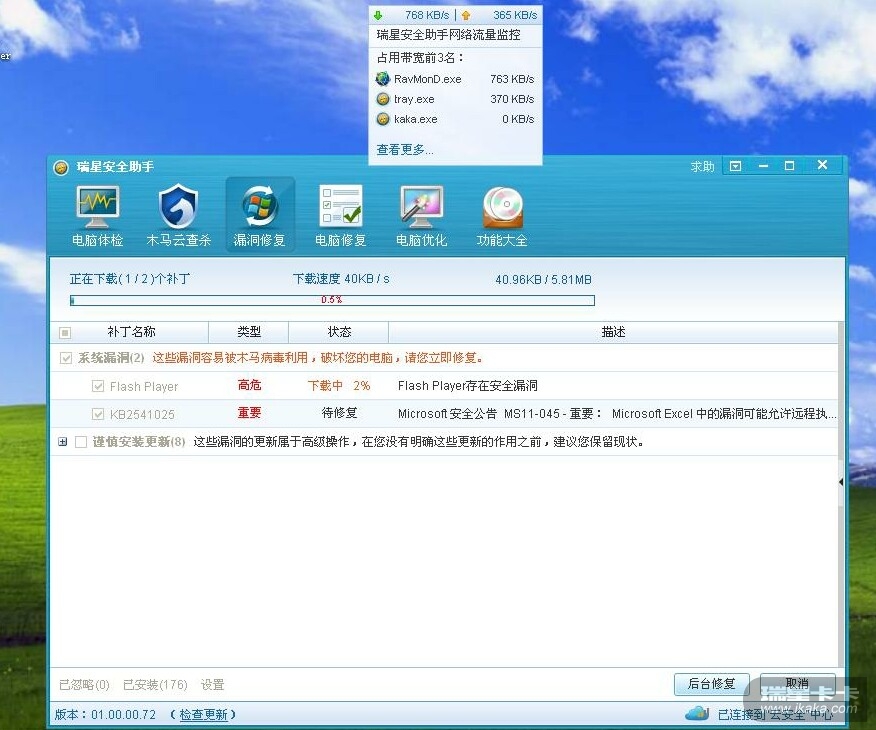The width and height of the screenshot is (876, 730).
Task: Click the Flash Player存在安全漏洞 description
Action: [x=468, y=385]
